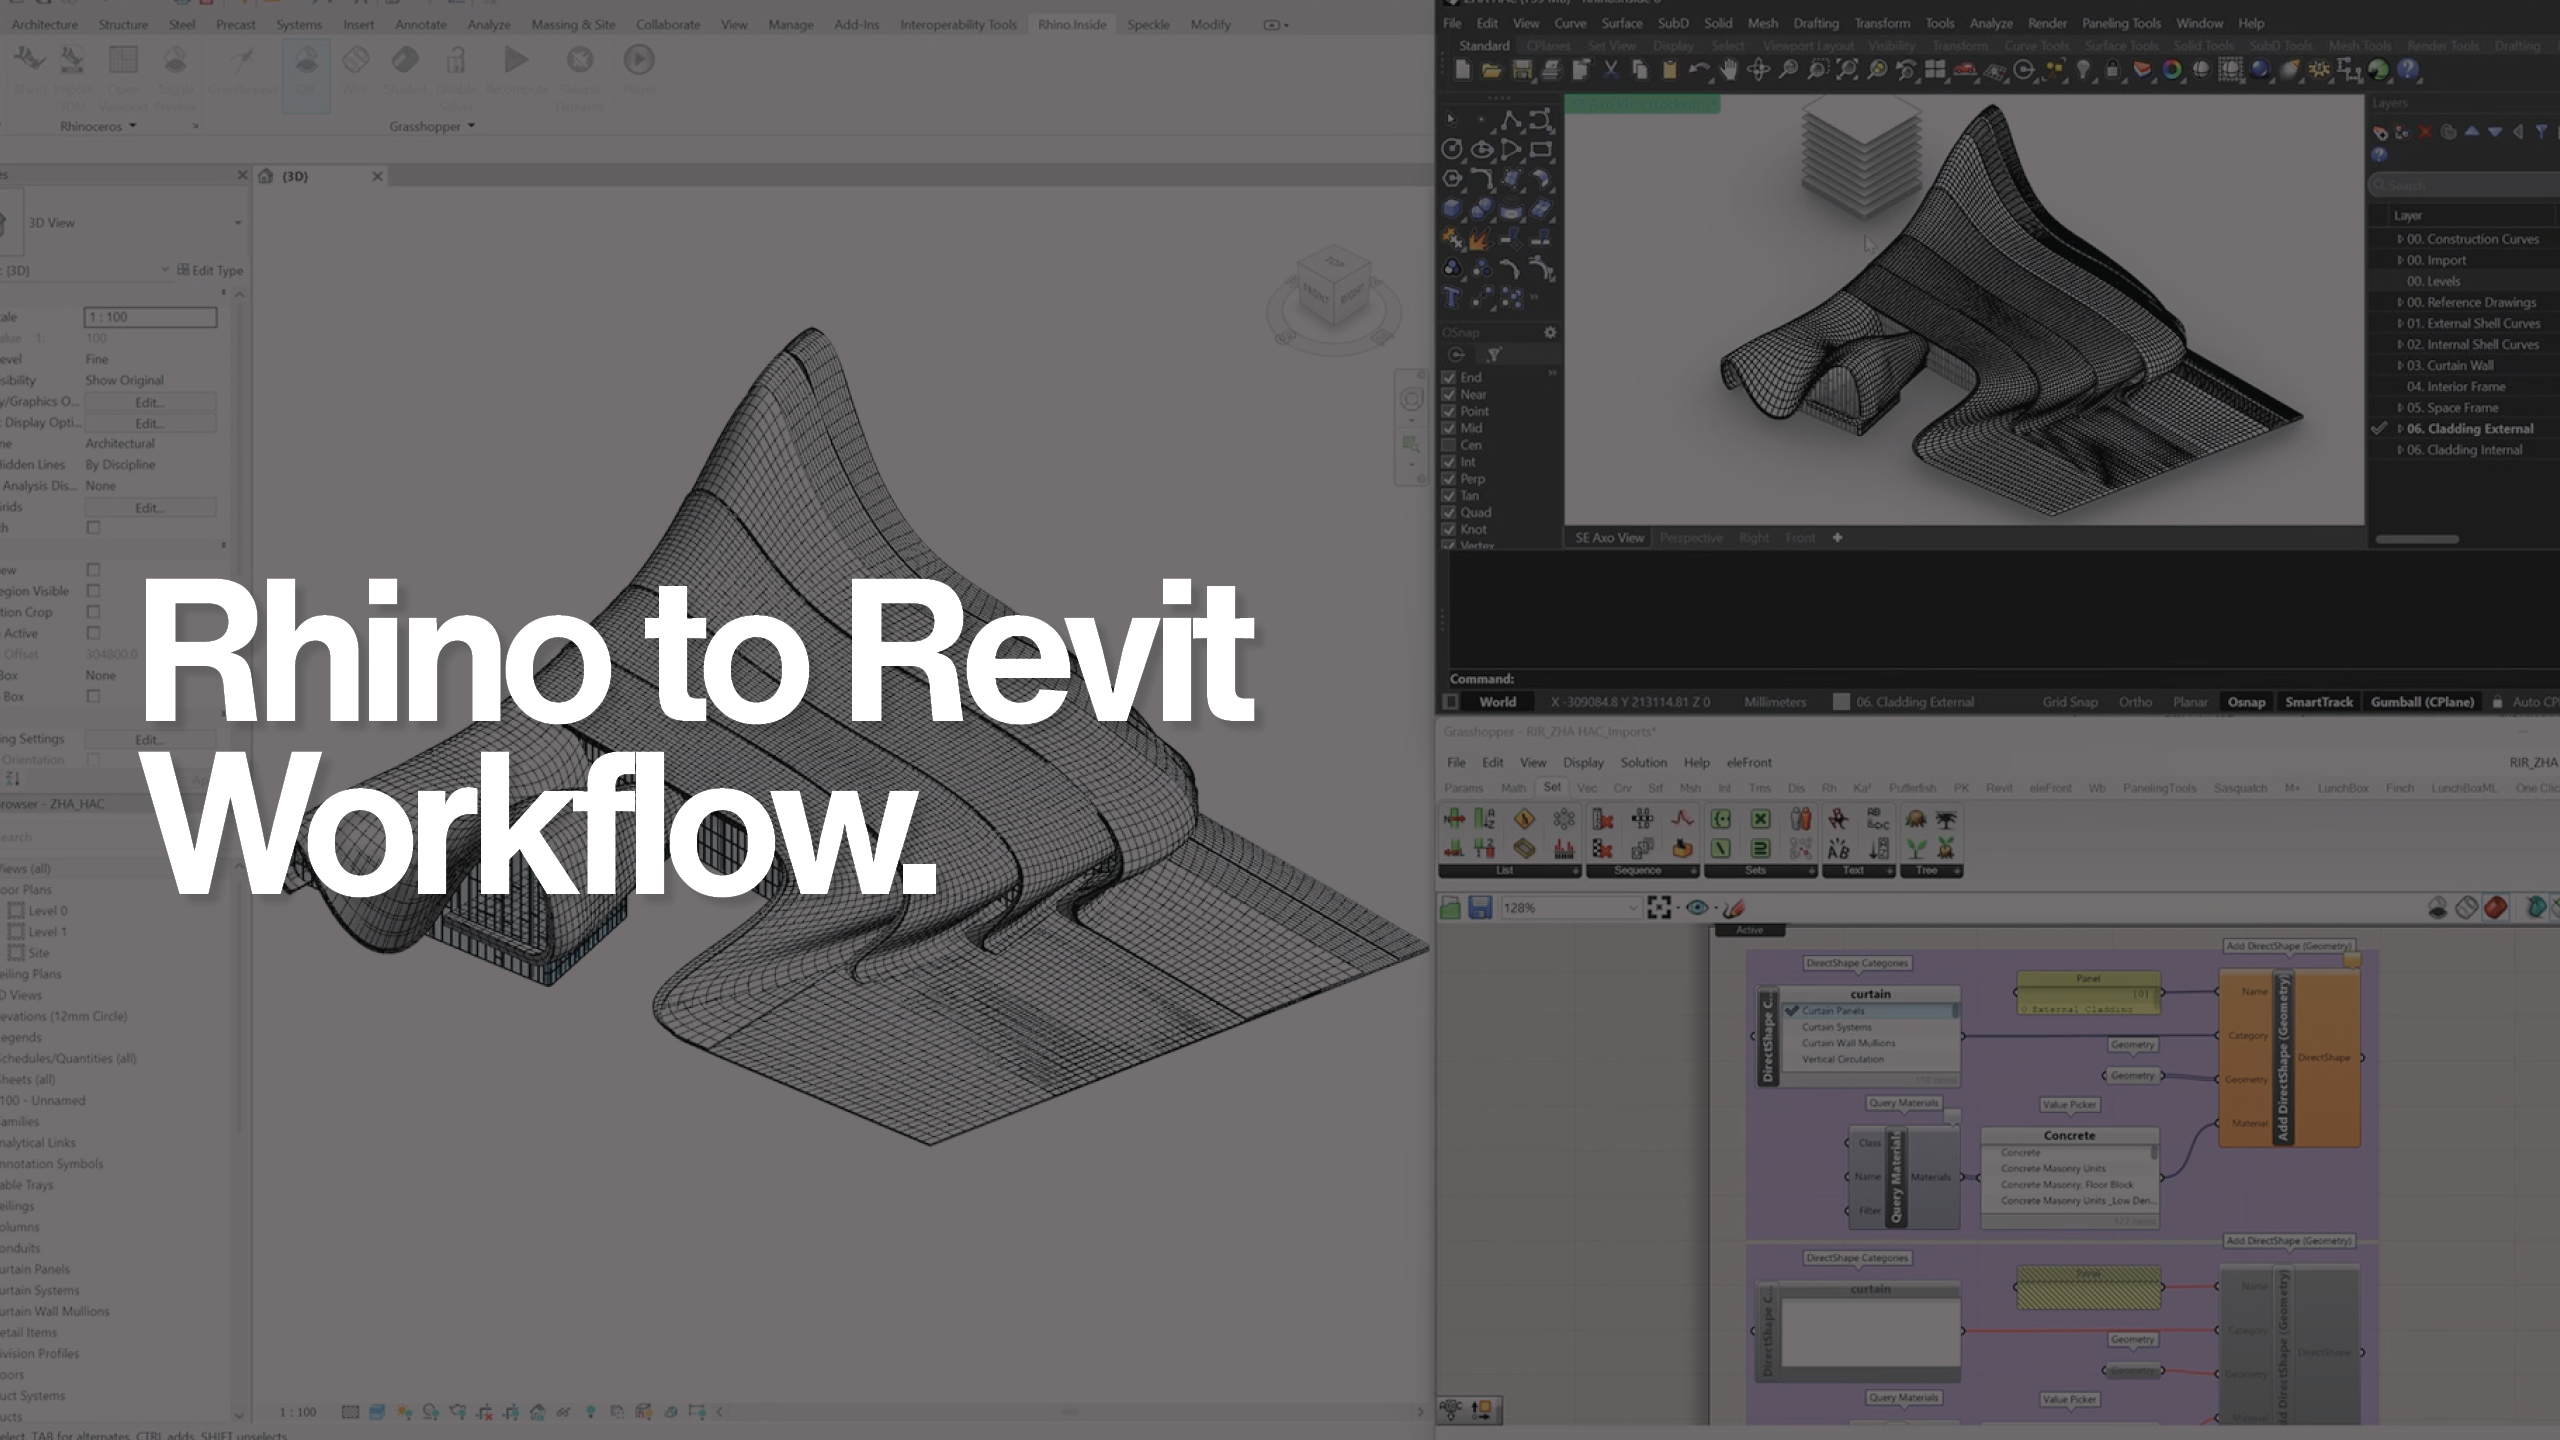Enable Ortho in Rhino's status bar
The height and width of the screenshot is (1440, 2560).
click(2137, 702)
